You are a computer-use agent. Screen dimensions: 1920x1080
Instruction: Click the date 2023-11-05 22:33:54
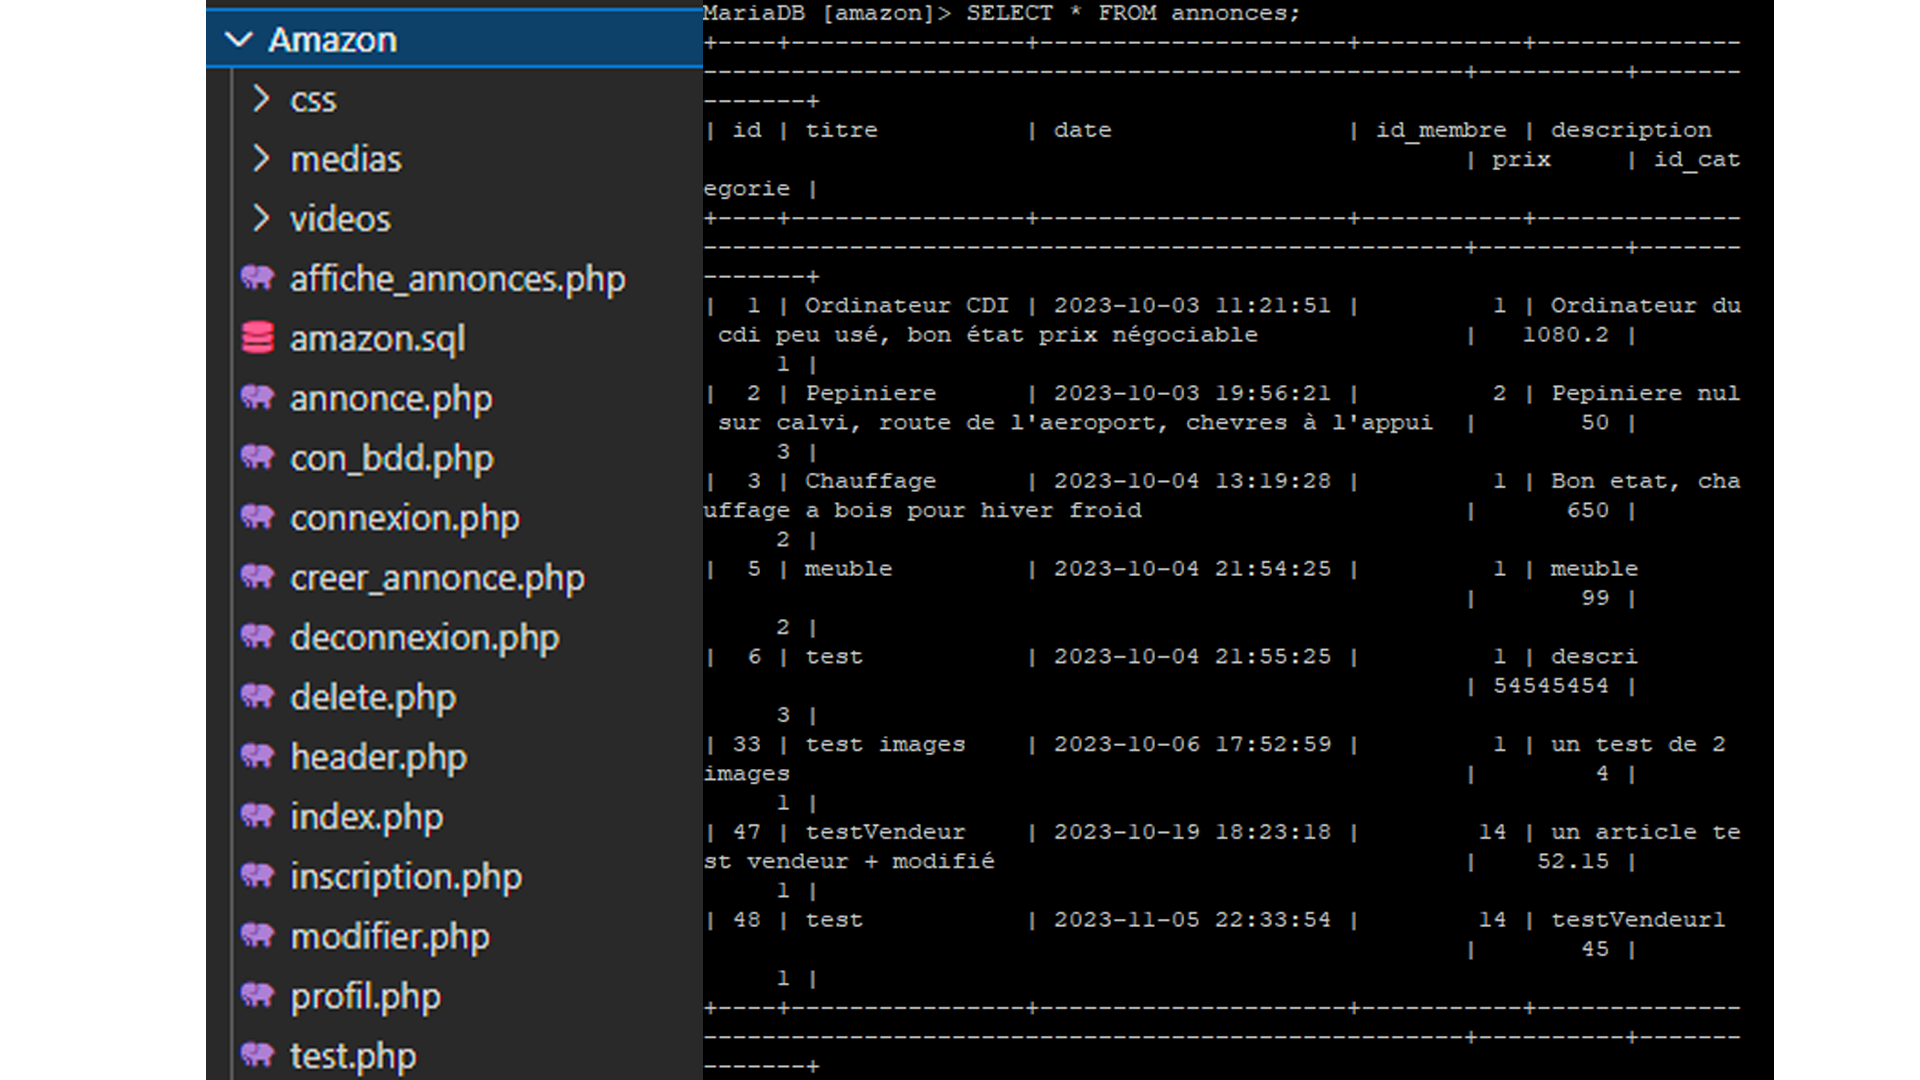(x=1192, y=920)
